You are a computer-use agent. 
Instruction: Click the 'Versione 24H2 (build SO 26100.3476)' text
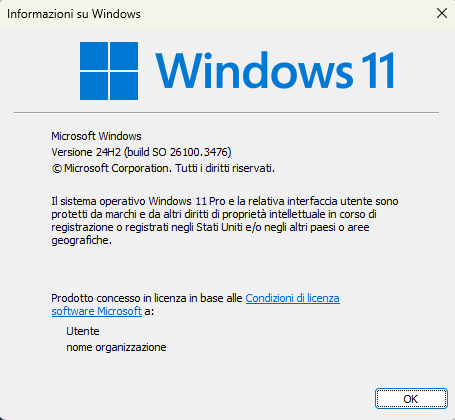pyautogui.click(x=141, y=152)
